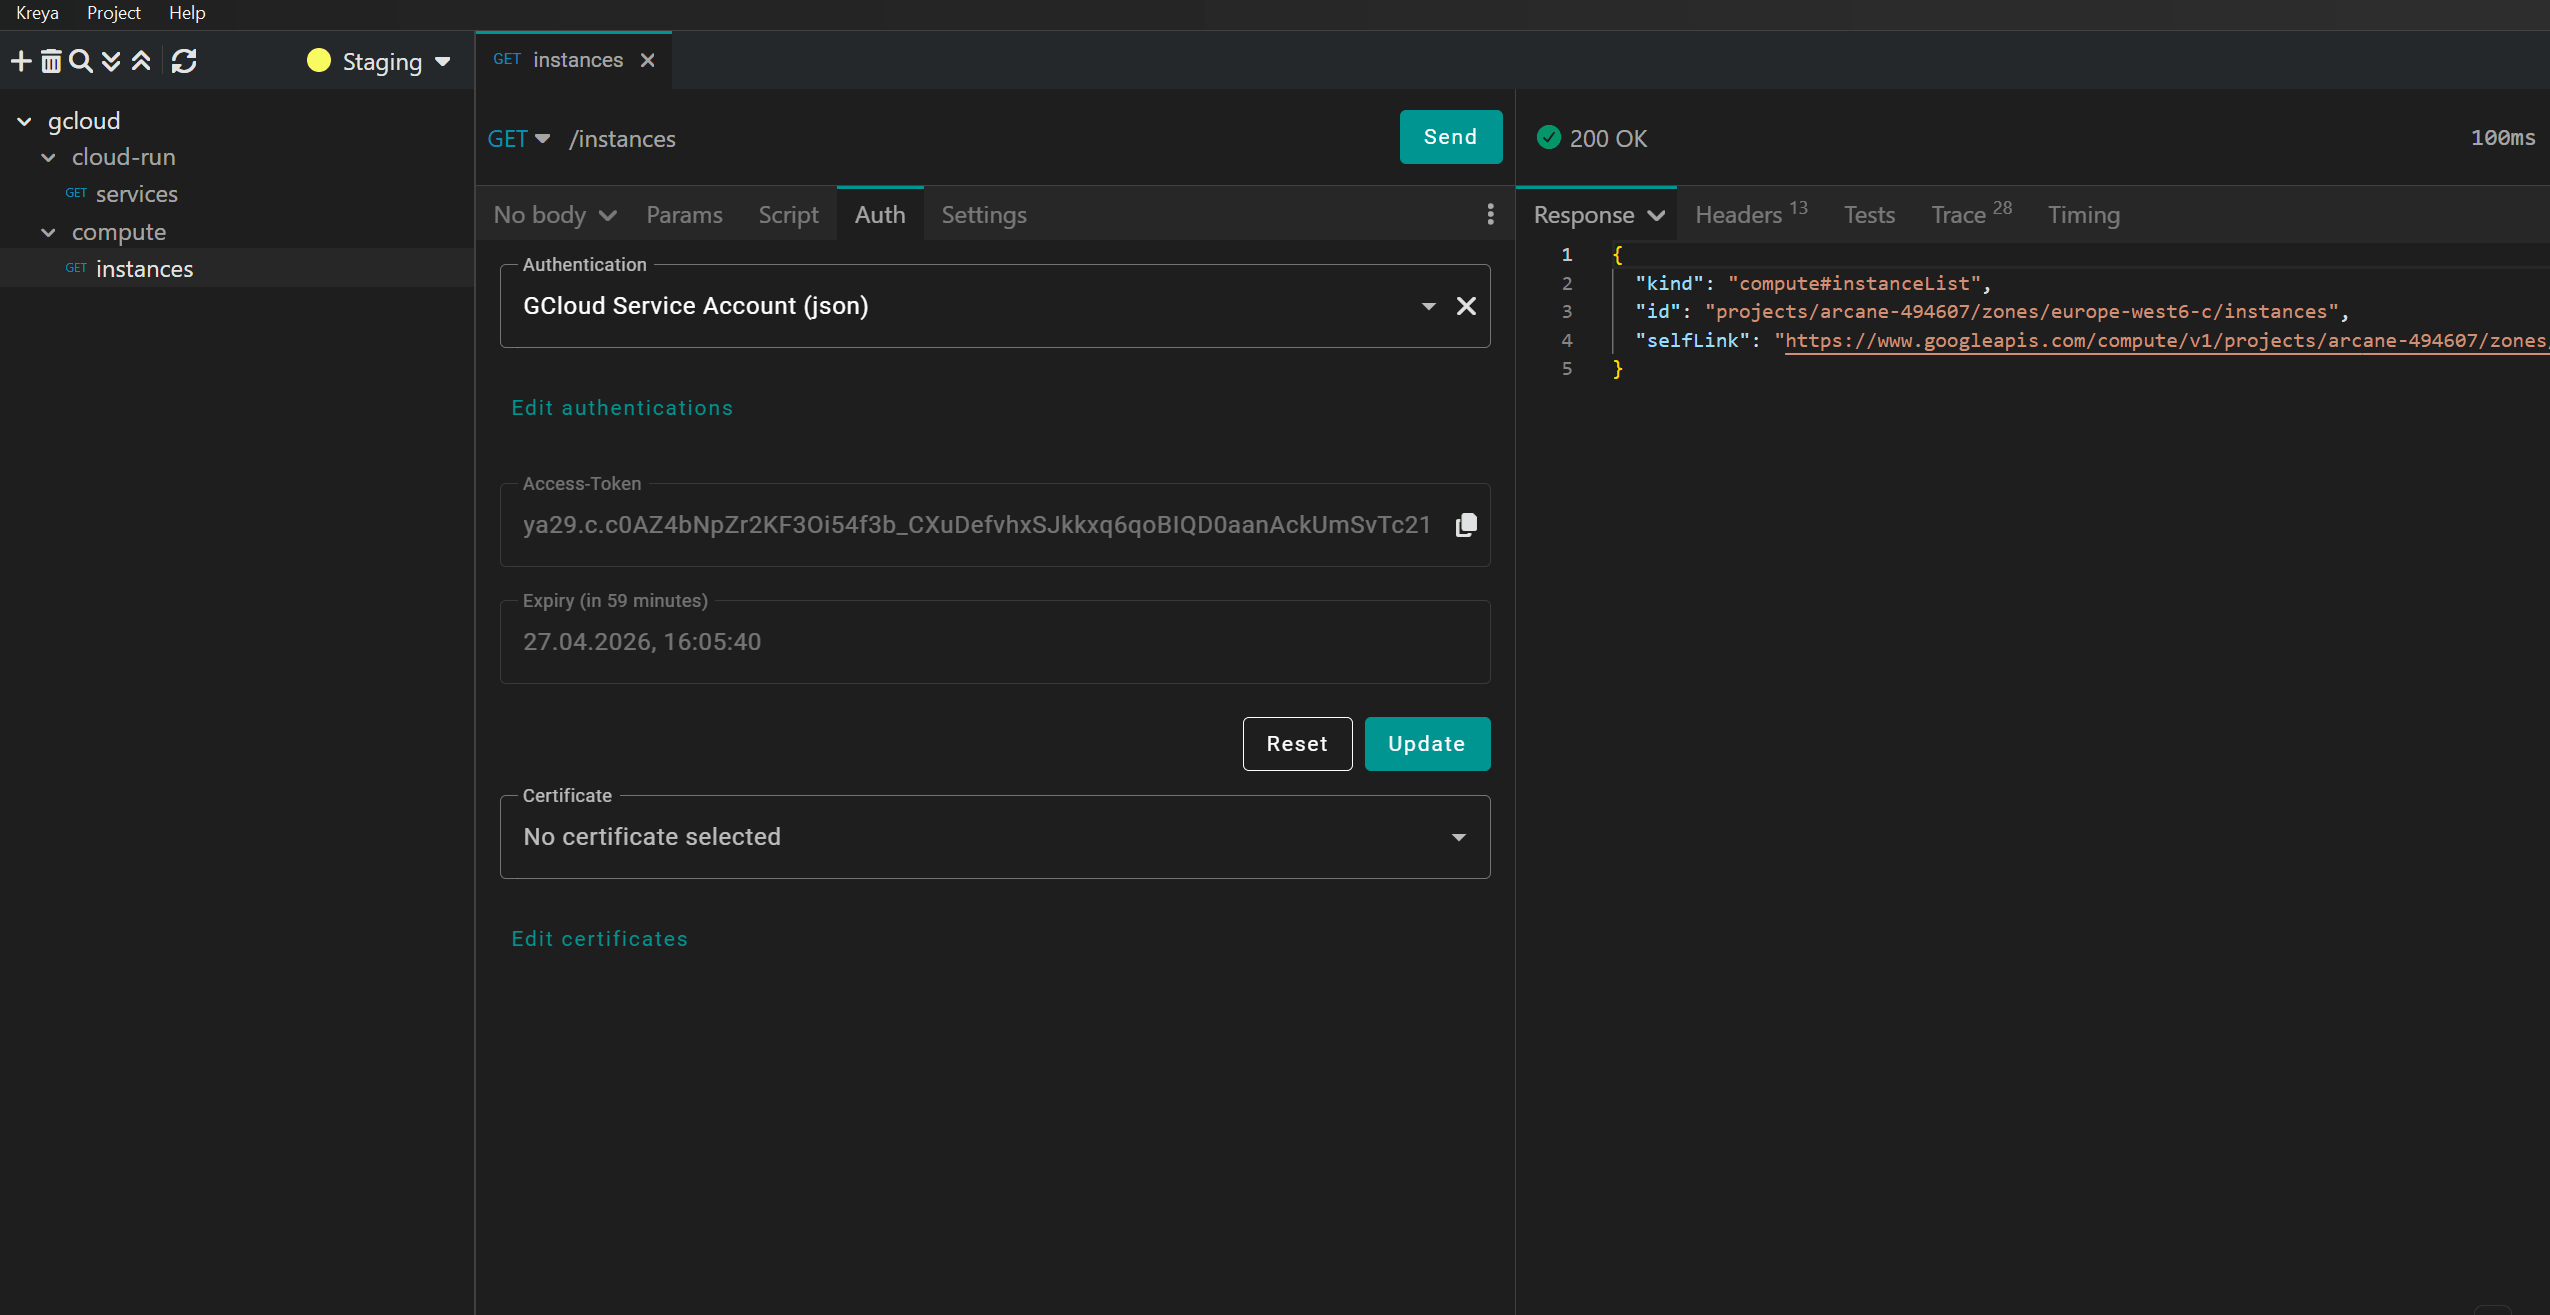2550x1315 pixels.
Task: Copy the access token with clipboard icon
Action: (1466, 525)
